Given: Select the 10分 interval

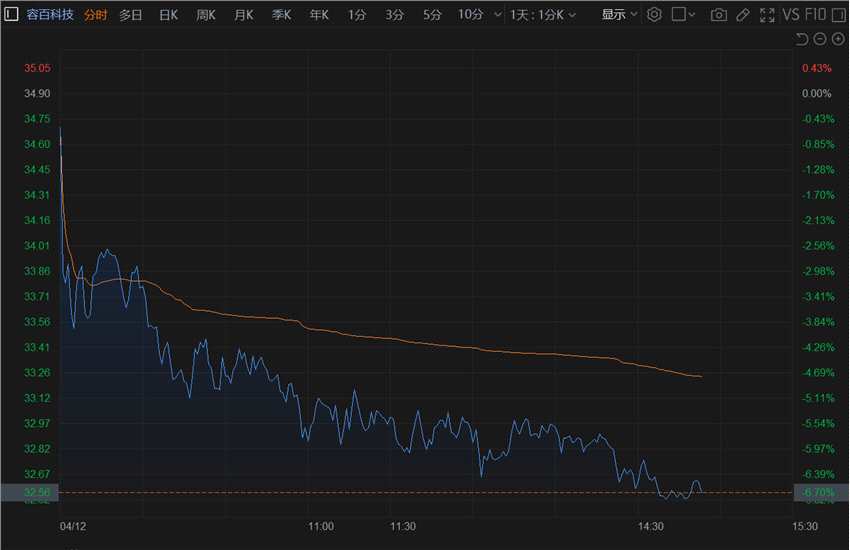Looking at the screenshot, I should click(471, 15).
